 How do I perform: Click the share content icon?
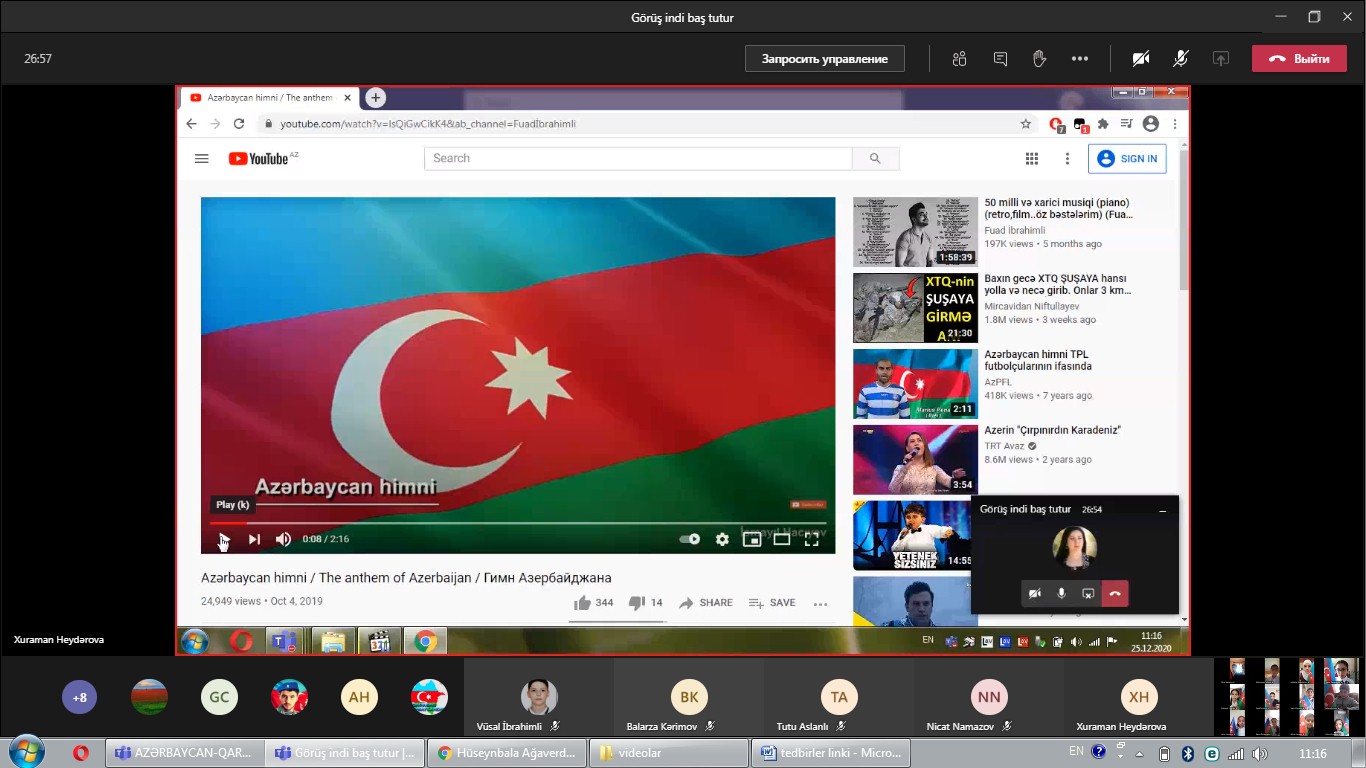tap(1221, 59)
